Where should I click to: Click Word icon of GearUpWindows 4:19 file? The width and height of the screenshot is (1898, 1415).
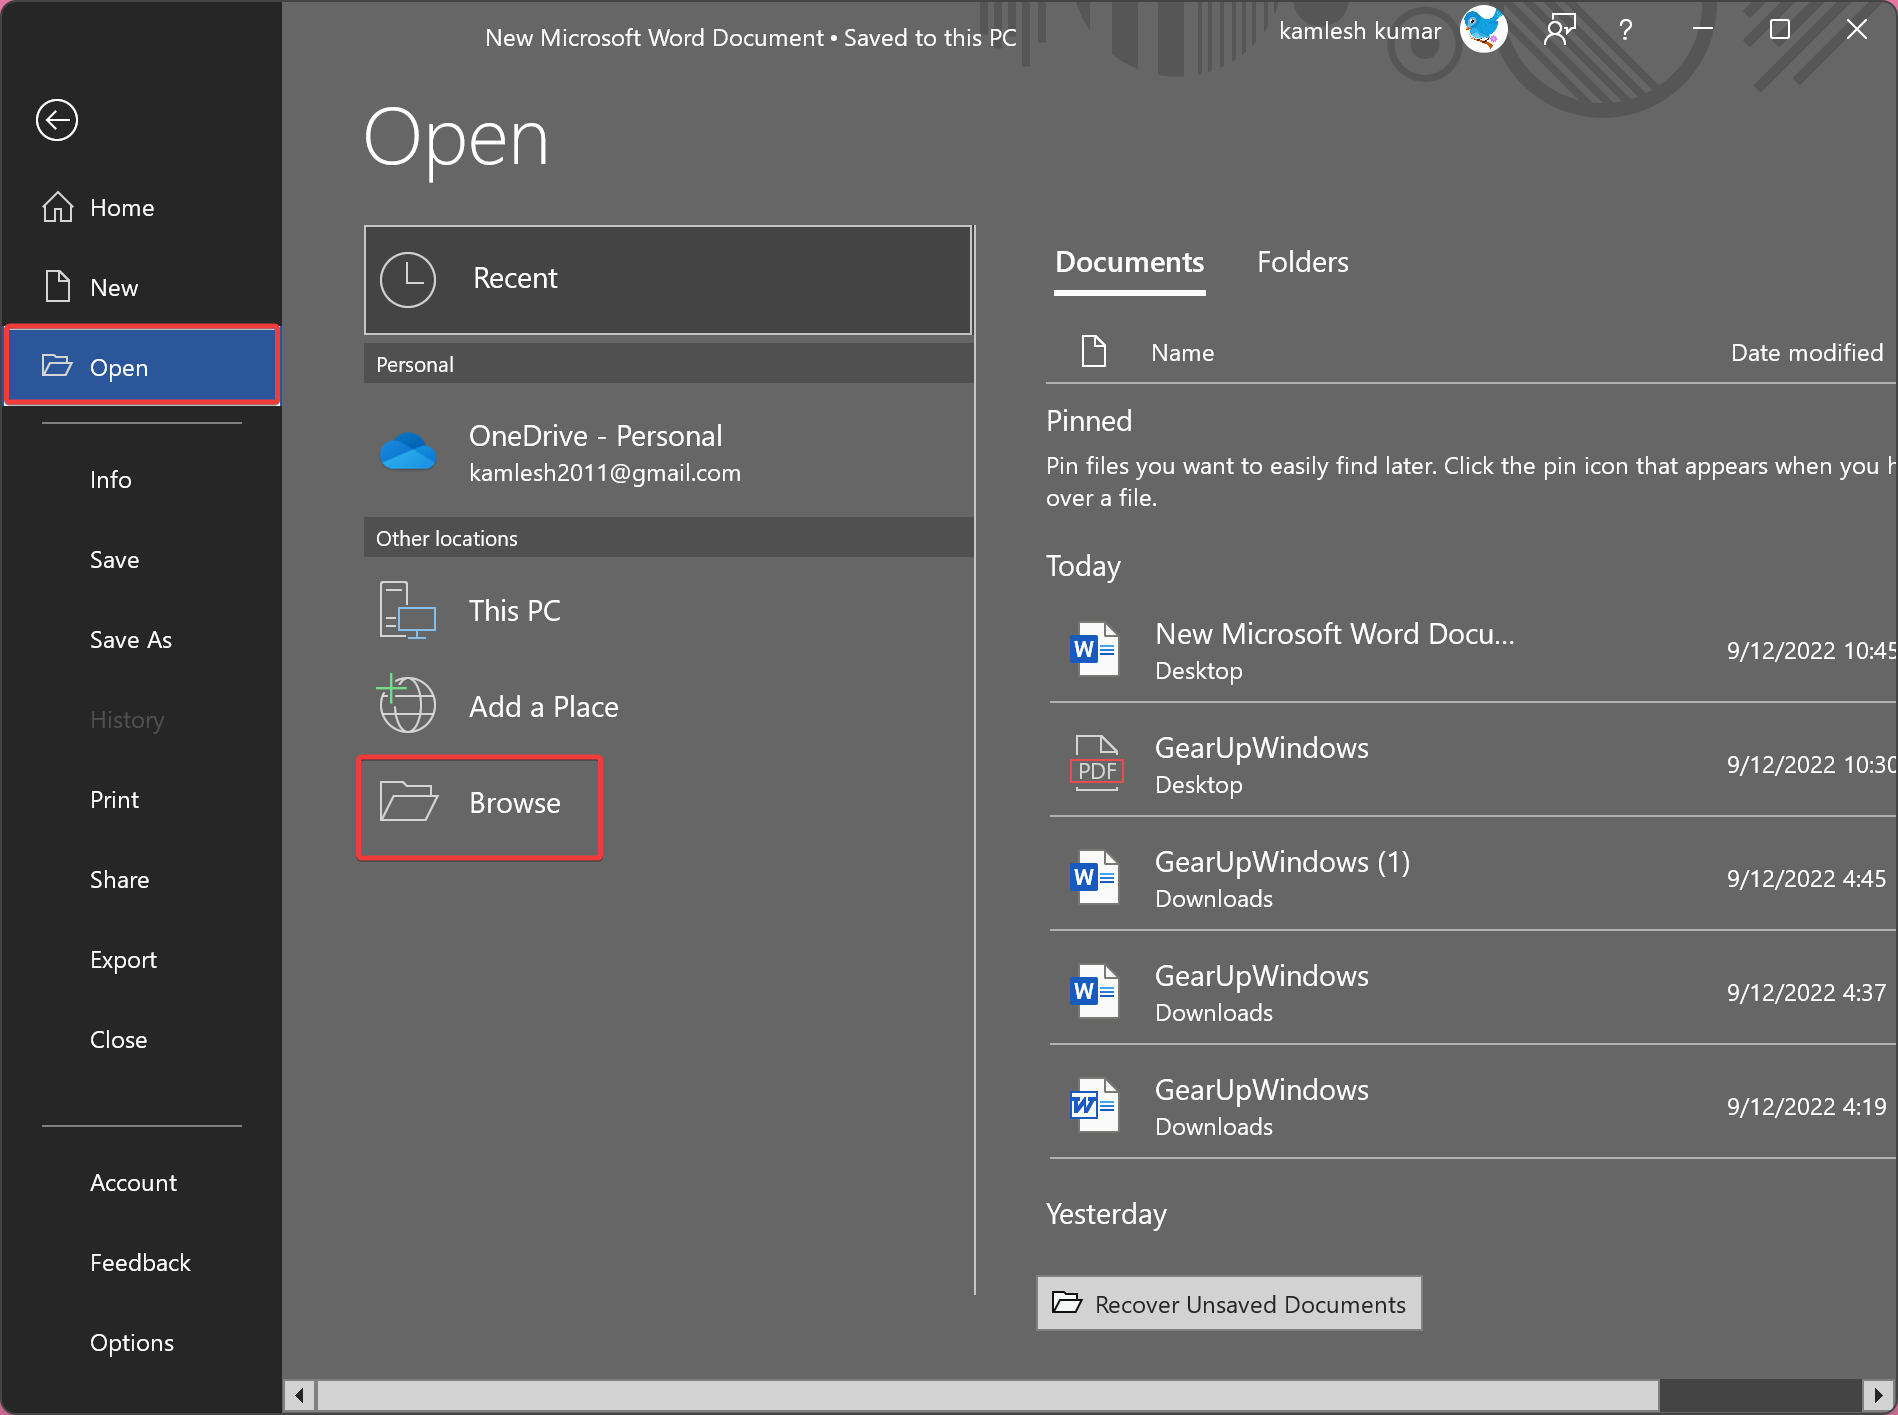pos(1094,1106)
